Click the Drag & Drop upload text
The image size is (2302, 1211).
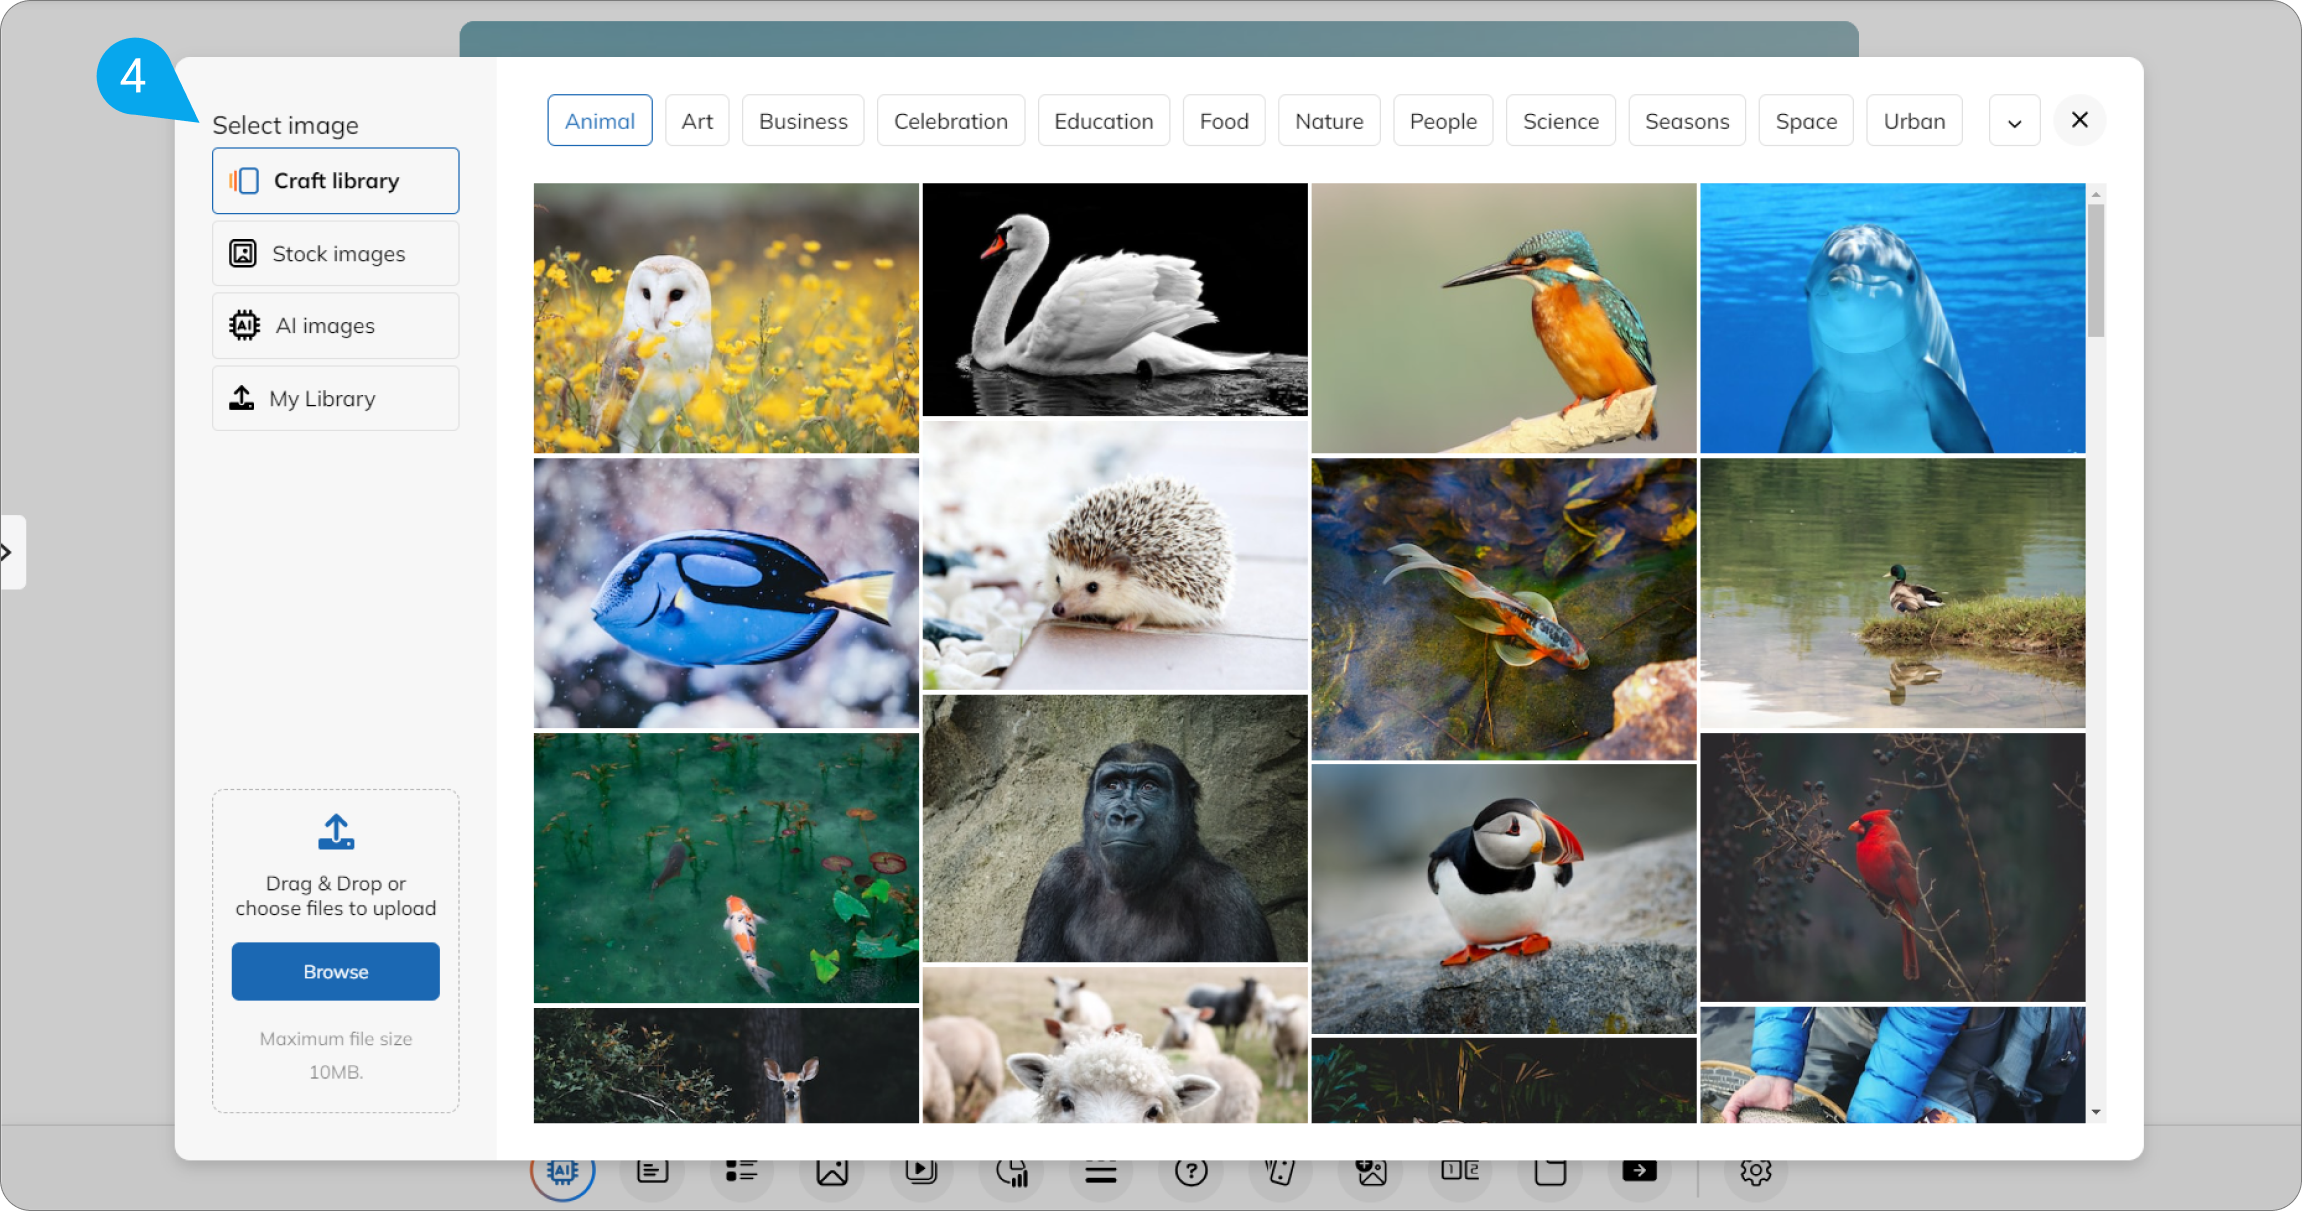[x=336, y=896]
